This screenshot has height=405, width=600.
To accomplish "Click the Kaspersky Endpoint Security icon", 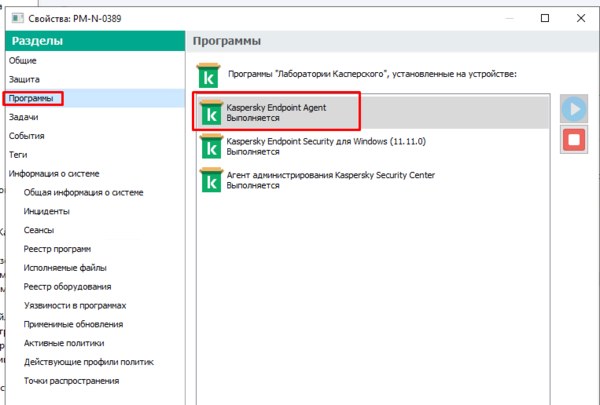I will click(211, 146).
